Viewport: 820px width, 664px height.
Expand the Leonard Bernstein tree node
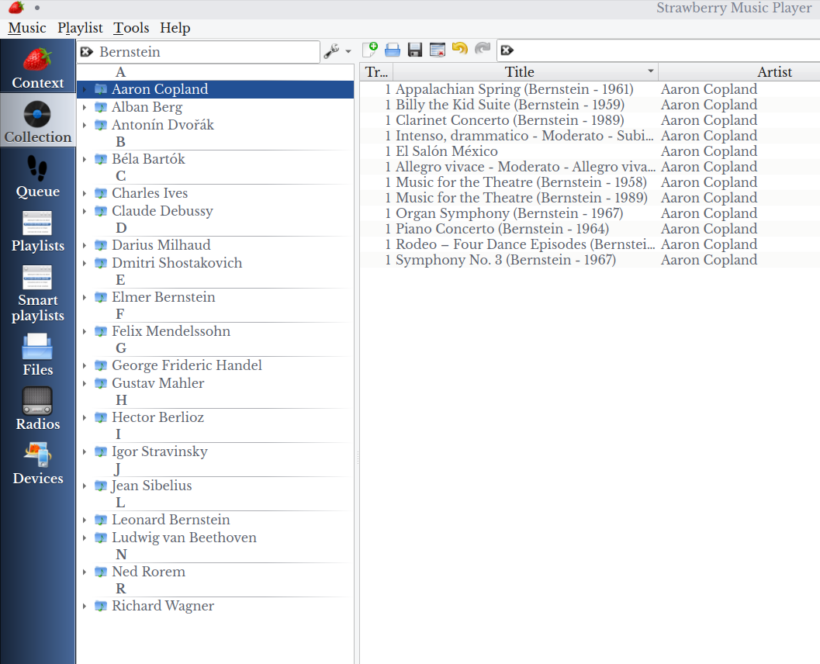(x=86, y=519)
